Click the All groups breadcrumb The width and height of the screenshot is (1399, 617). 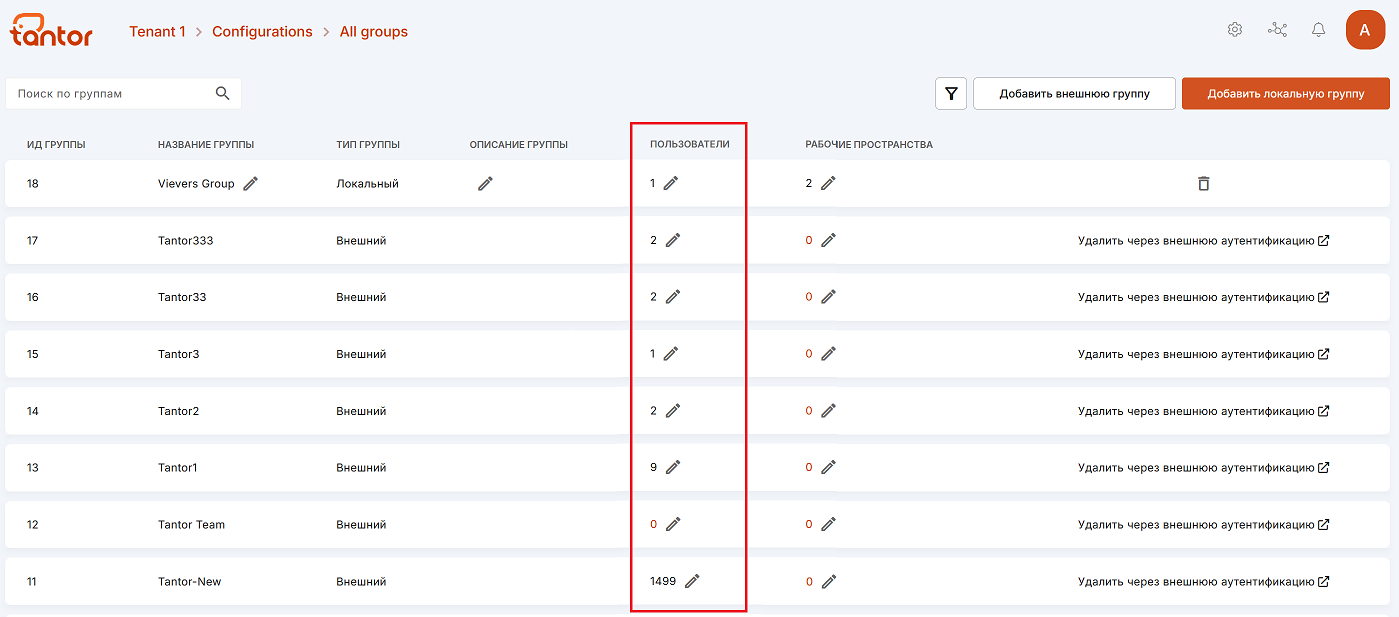click(x=374, y=32)
